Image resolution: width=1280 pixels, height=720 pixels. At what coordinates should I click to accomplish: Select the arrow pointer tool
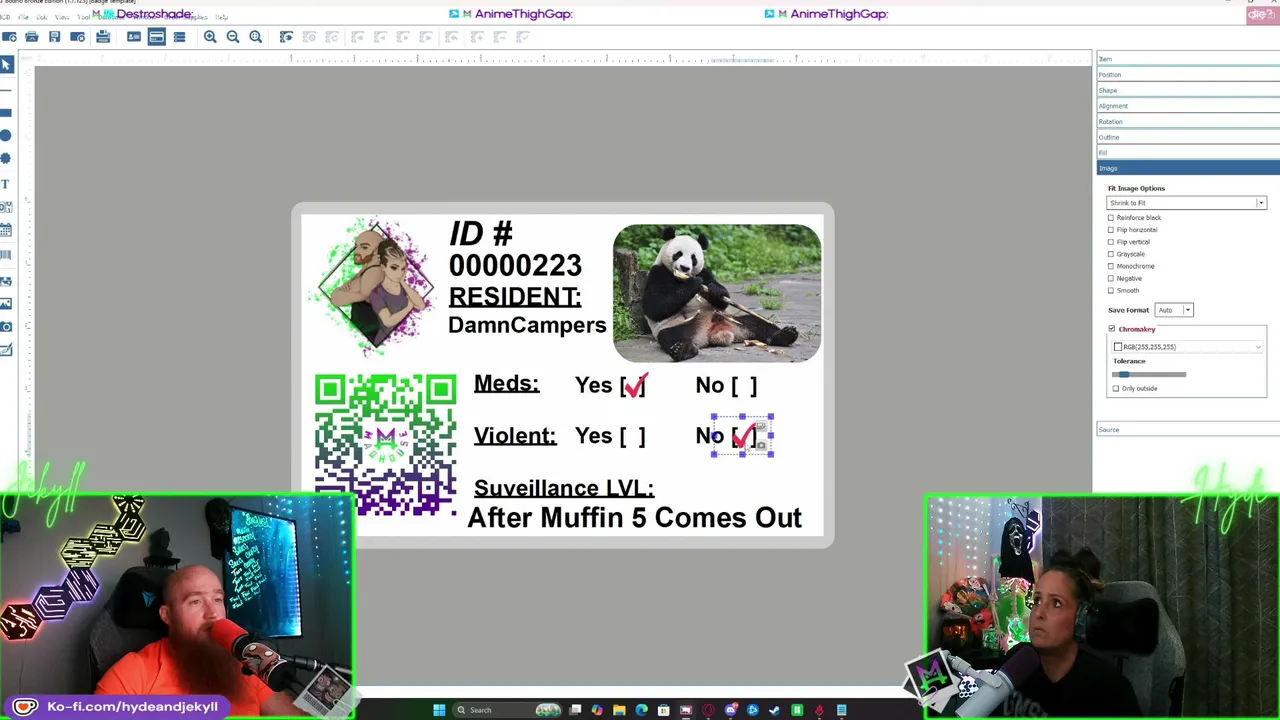tap(6, 65)
